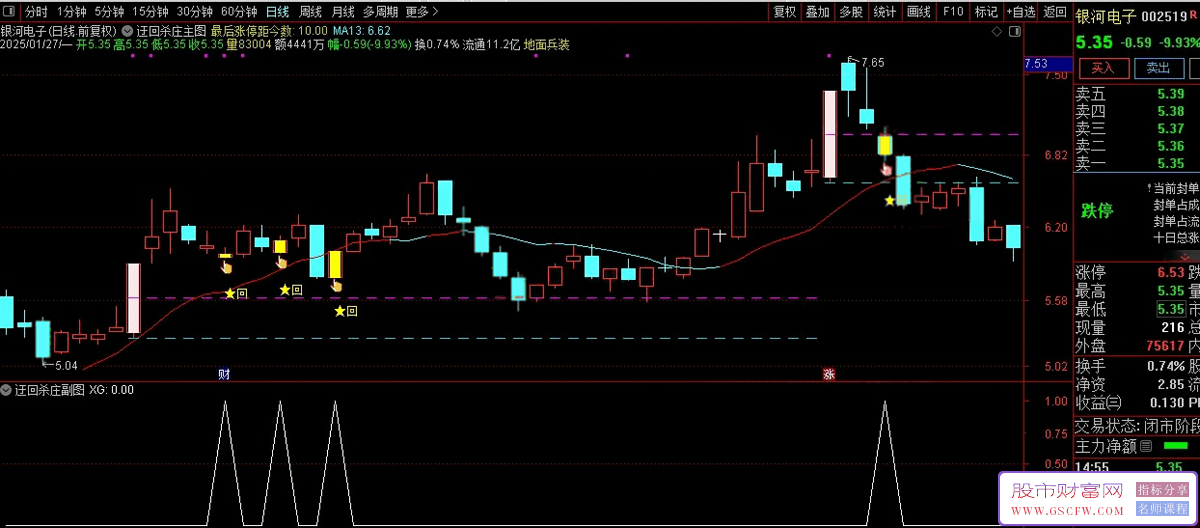
Task: Click the 卖五 price 5.39
Action: 1170,94
